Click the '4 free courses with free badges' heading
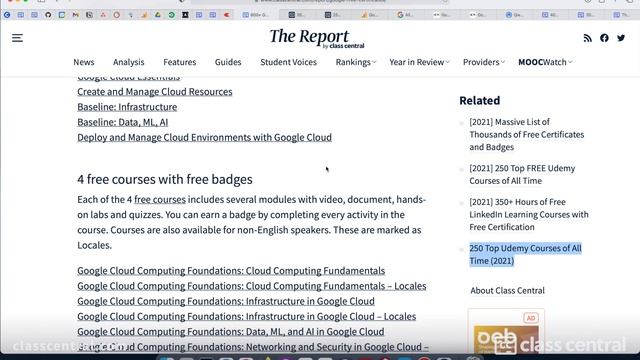This screenshot has height=360, width=640. pos(165,179)
